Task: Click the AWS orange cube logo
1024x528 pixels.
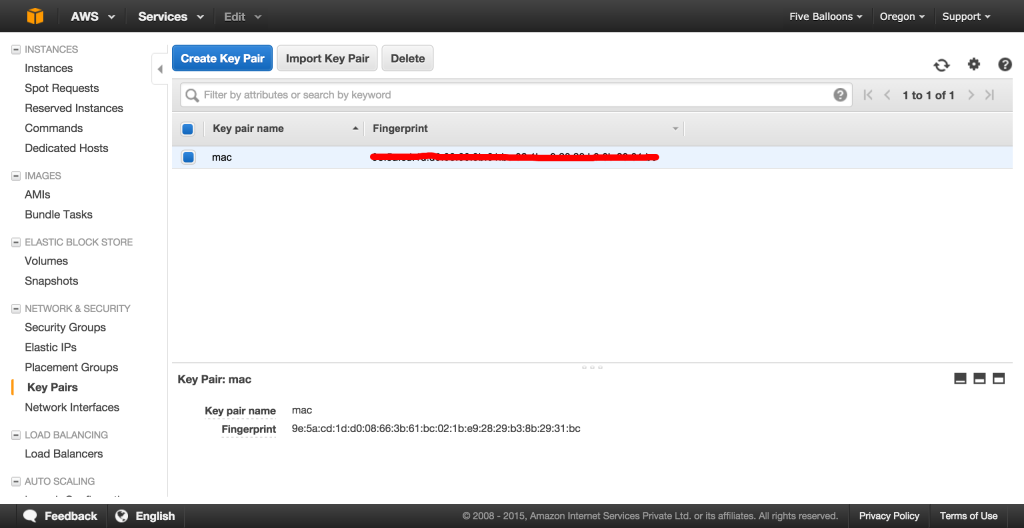Action: click(35, 16)
